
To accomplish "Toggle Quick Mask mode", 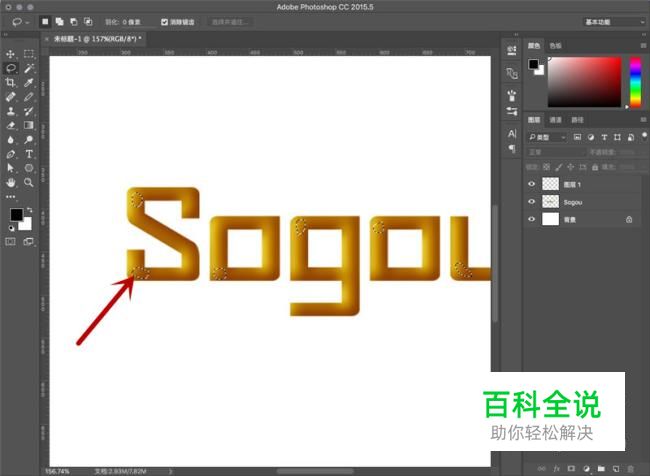I will (x=10, y=241).
